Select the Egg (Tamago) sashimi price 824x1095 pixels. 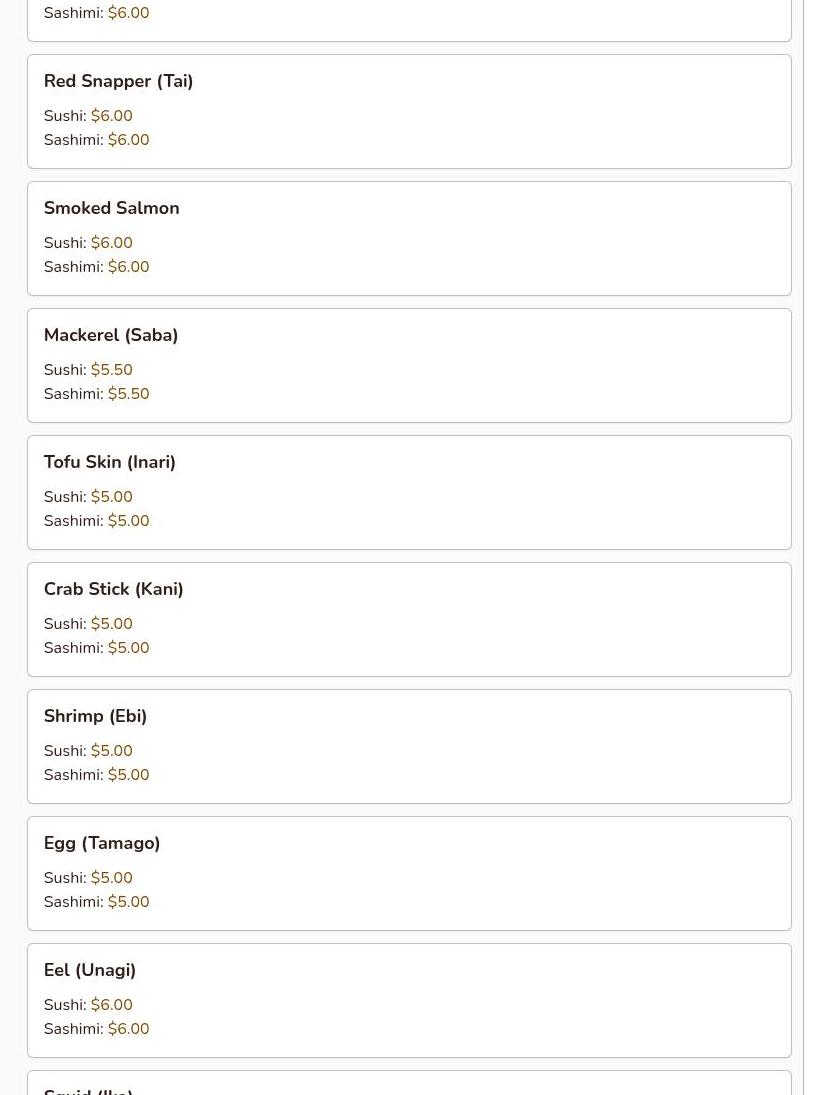tap(128, 902)
